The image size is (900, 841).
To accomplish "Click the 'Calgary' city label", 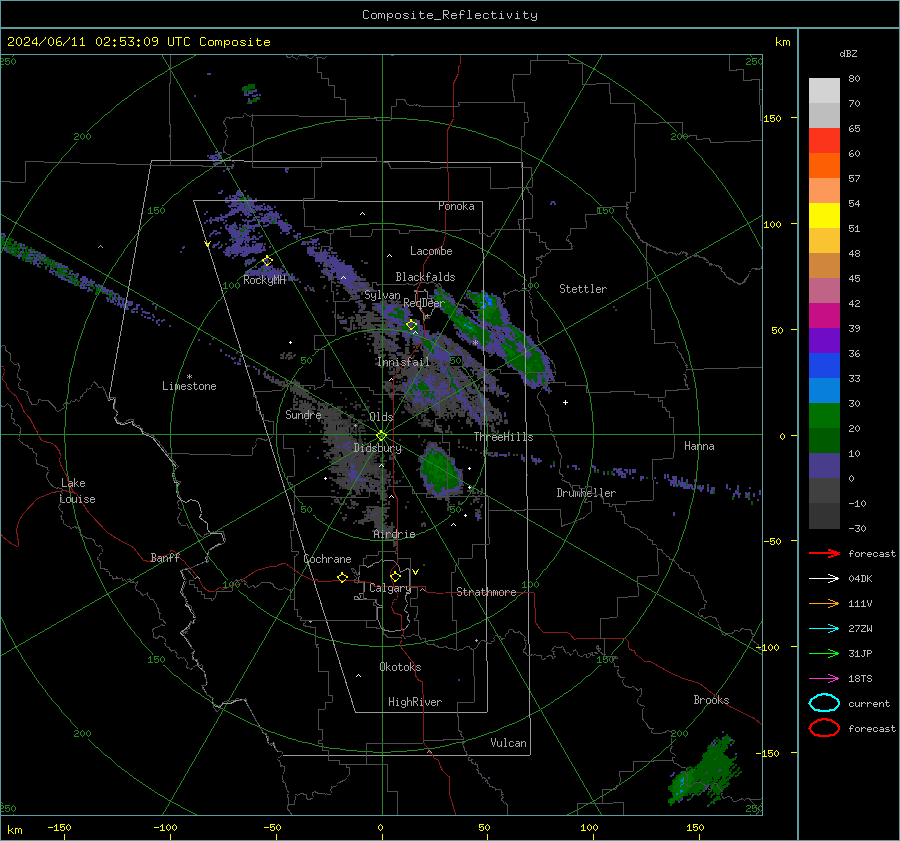I will point(390,588).
